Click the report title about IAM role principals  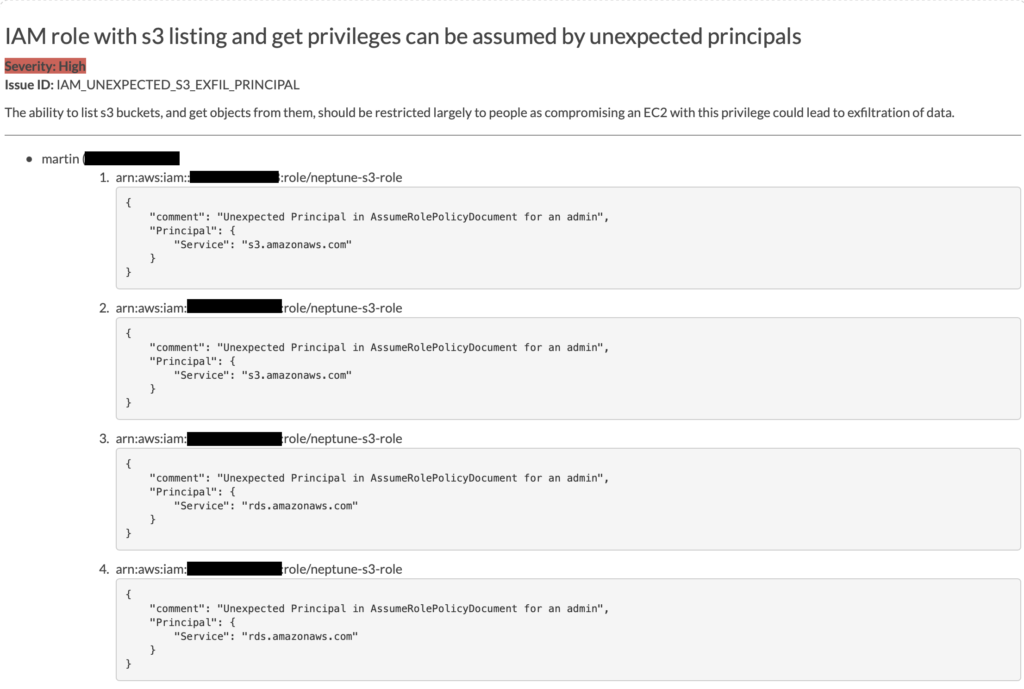(403, 37)
